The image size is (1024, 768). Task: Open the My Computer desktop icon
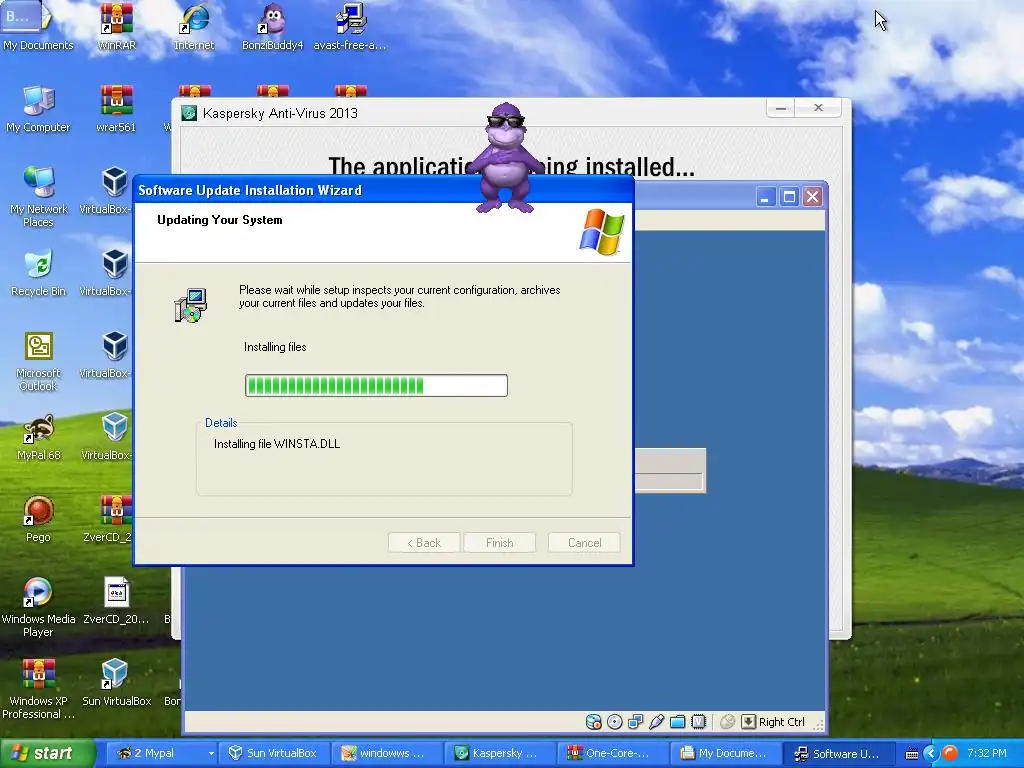point(38,108)
